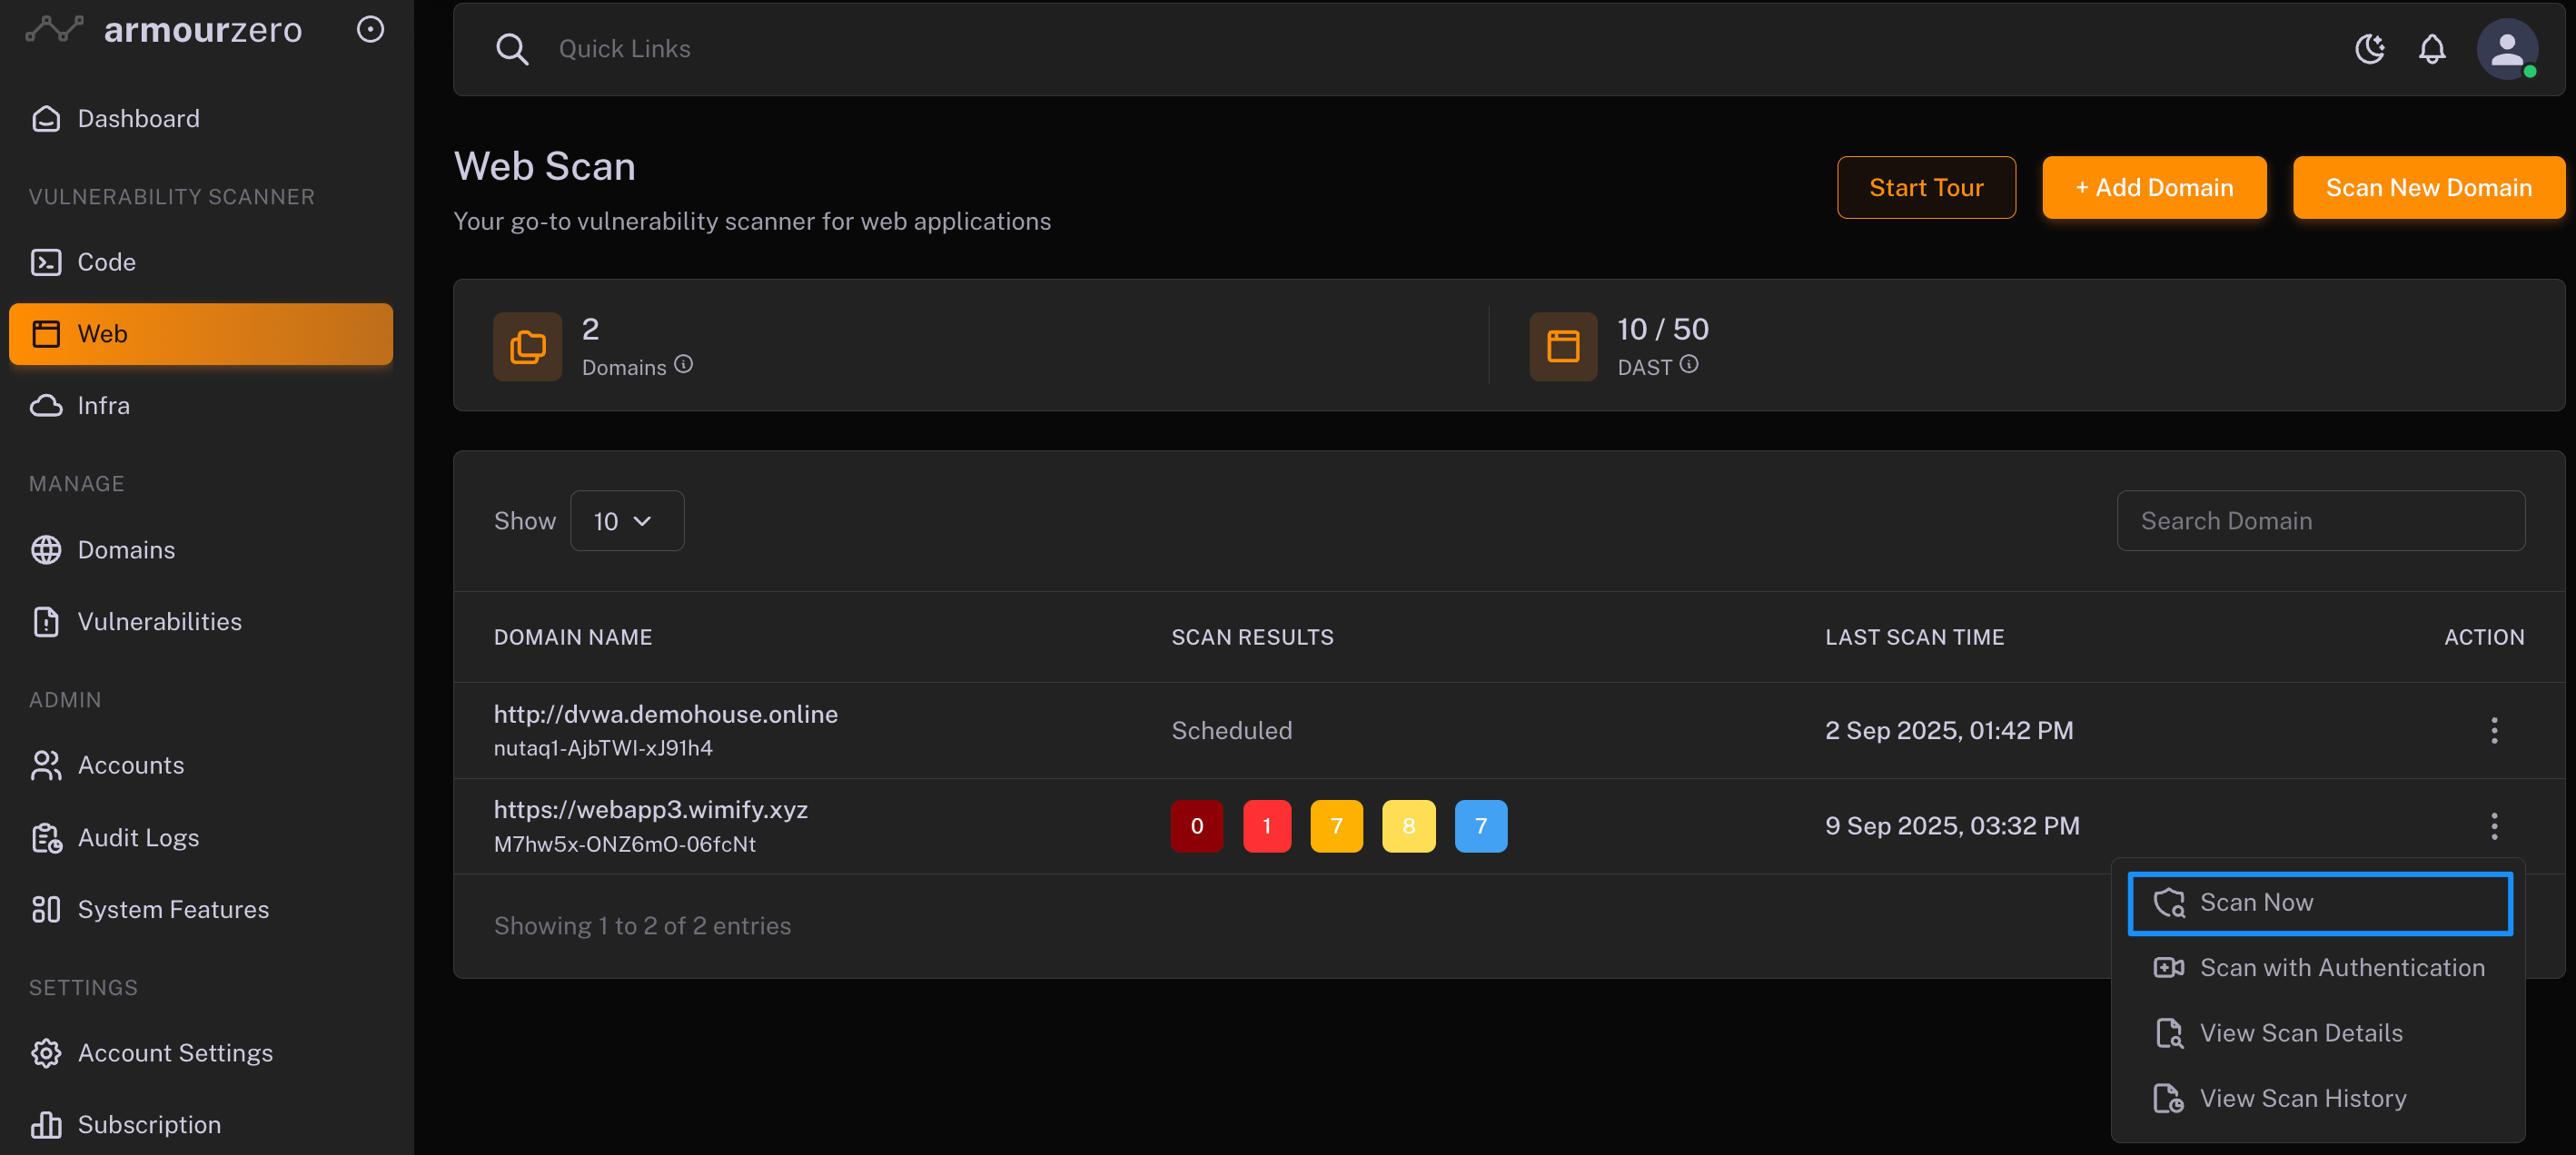The image size is (2576, 1155).
Task: Click the blue severity badge showing 7
Action: point(1480,826)
